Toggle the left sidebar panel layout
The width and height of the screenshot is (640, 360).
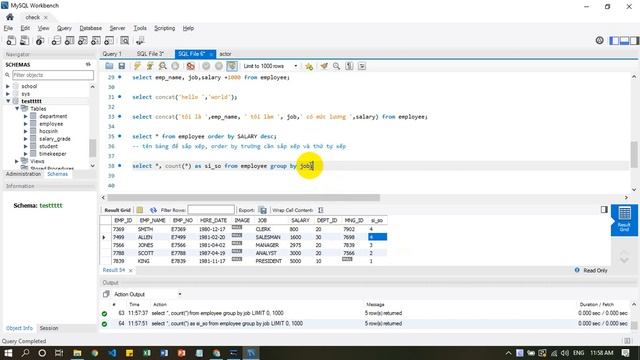(614, 40)
